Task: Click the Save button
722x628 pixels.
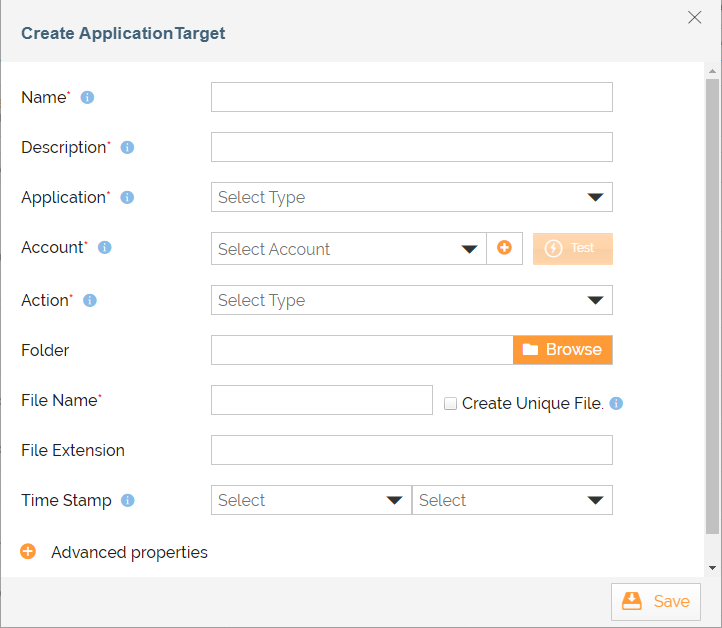Action: click(x=656, y=602)
